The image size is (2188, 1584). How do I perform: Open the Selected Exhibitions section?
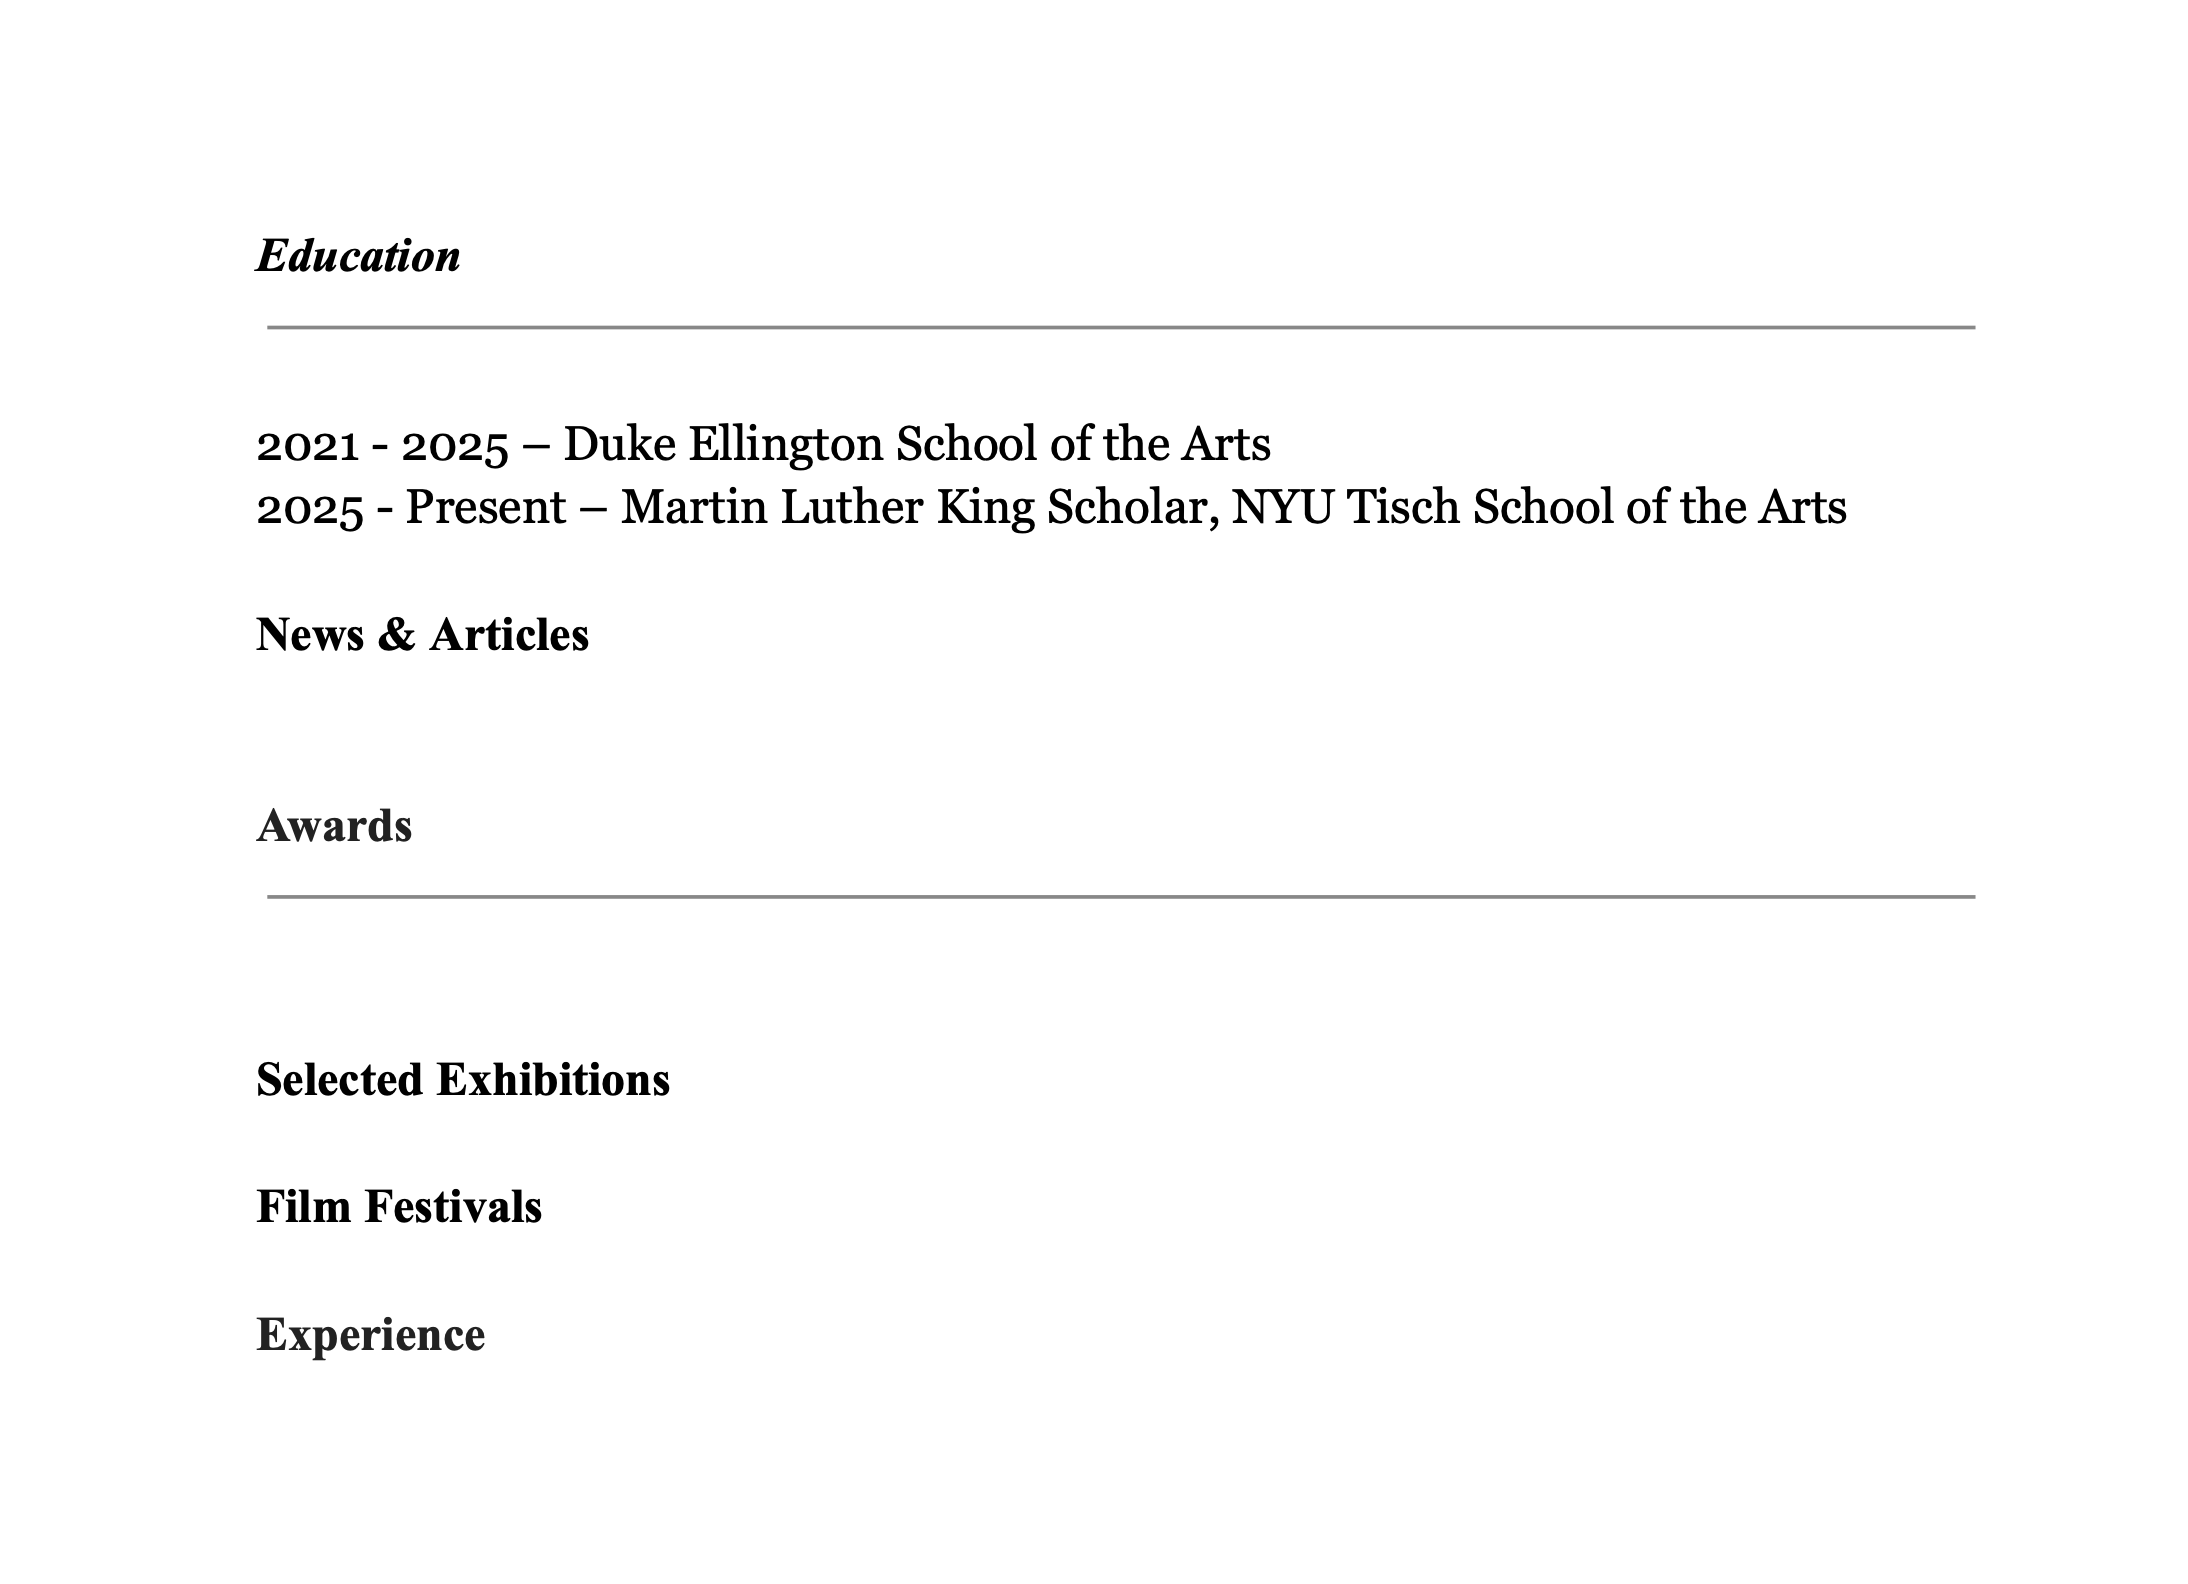tap(463, 1080)
